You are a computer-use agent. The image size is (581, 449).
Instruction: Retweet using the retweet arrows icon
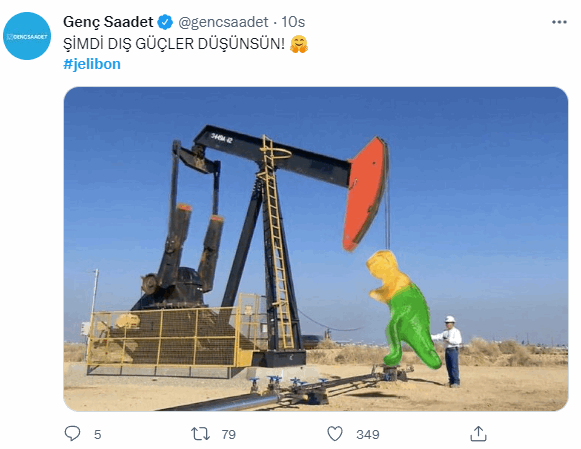(200, 434)
